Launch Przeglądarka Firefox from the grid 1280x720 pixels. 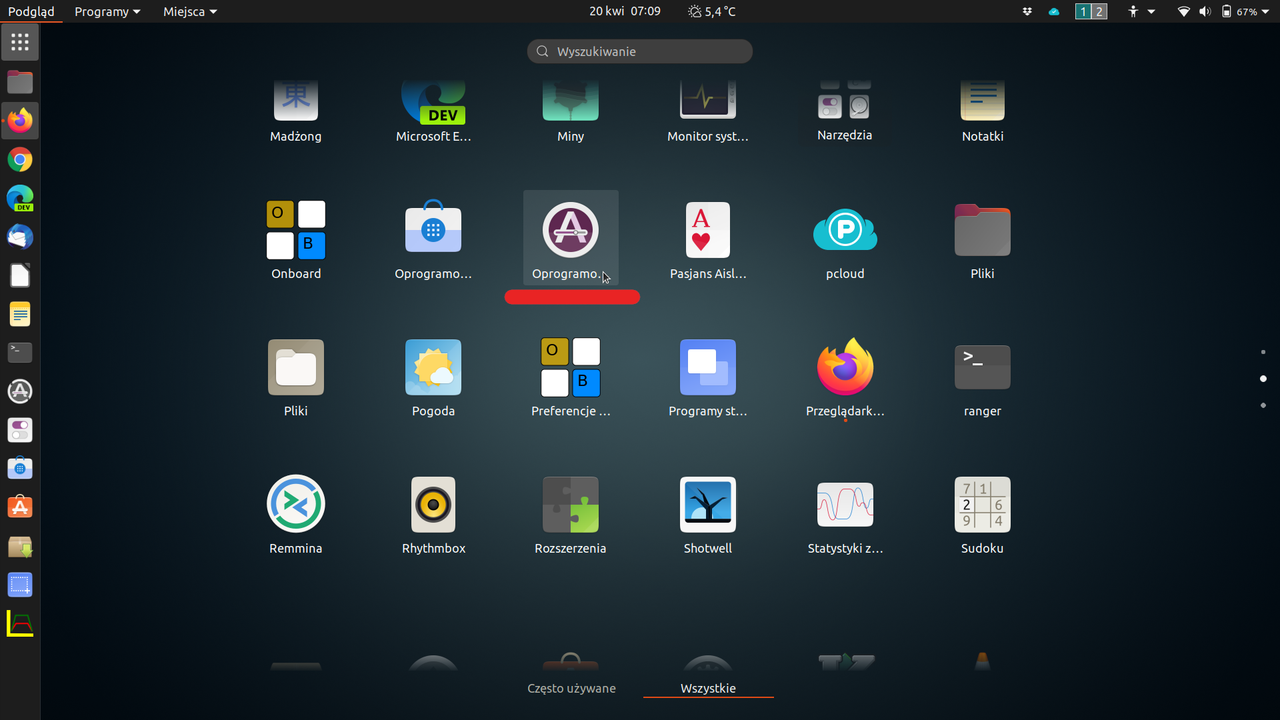tap(845, 378)
